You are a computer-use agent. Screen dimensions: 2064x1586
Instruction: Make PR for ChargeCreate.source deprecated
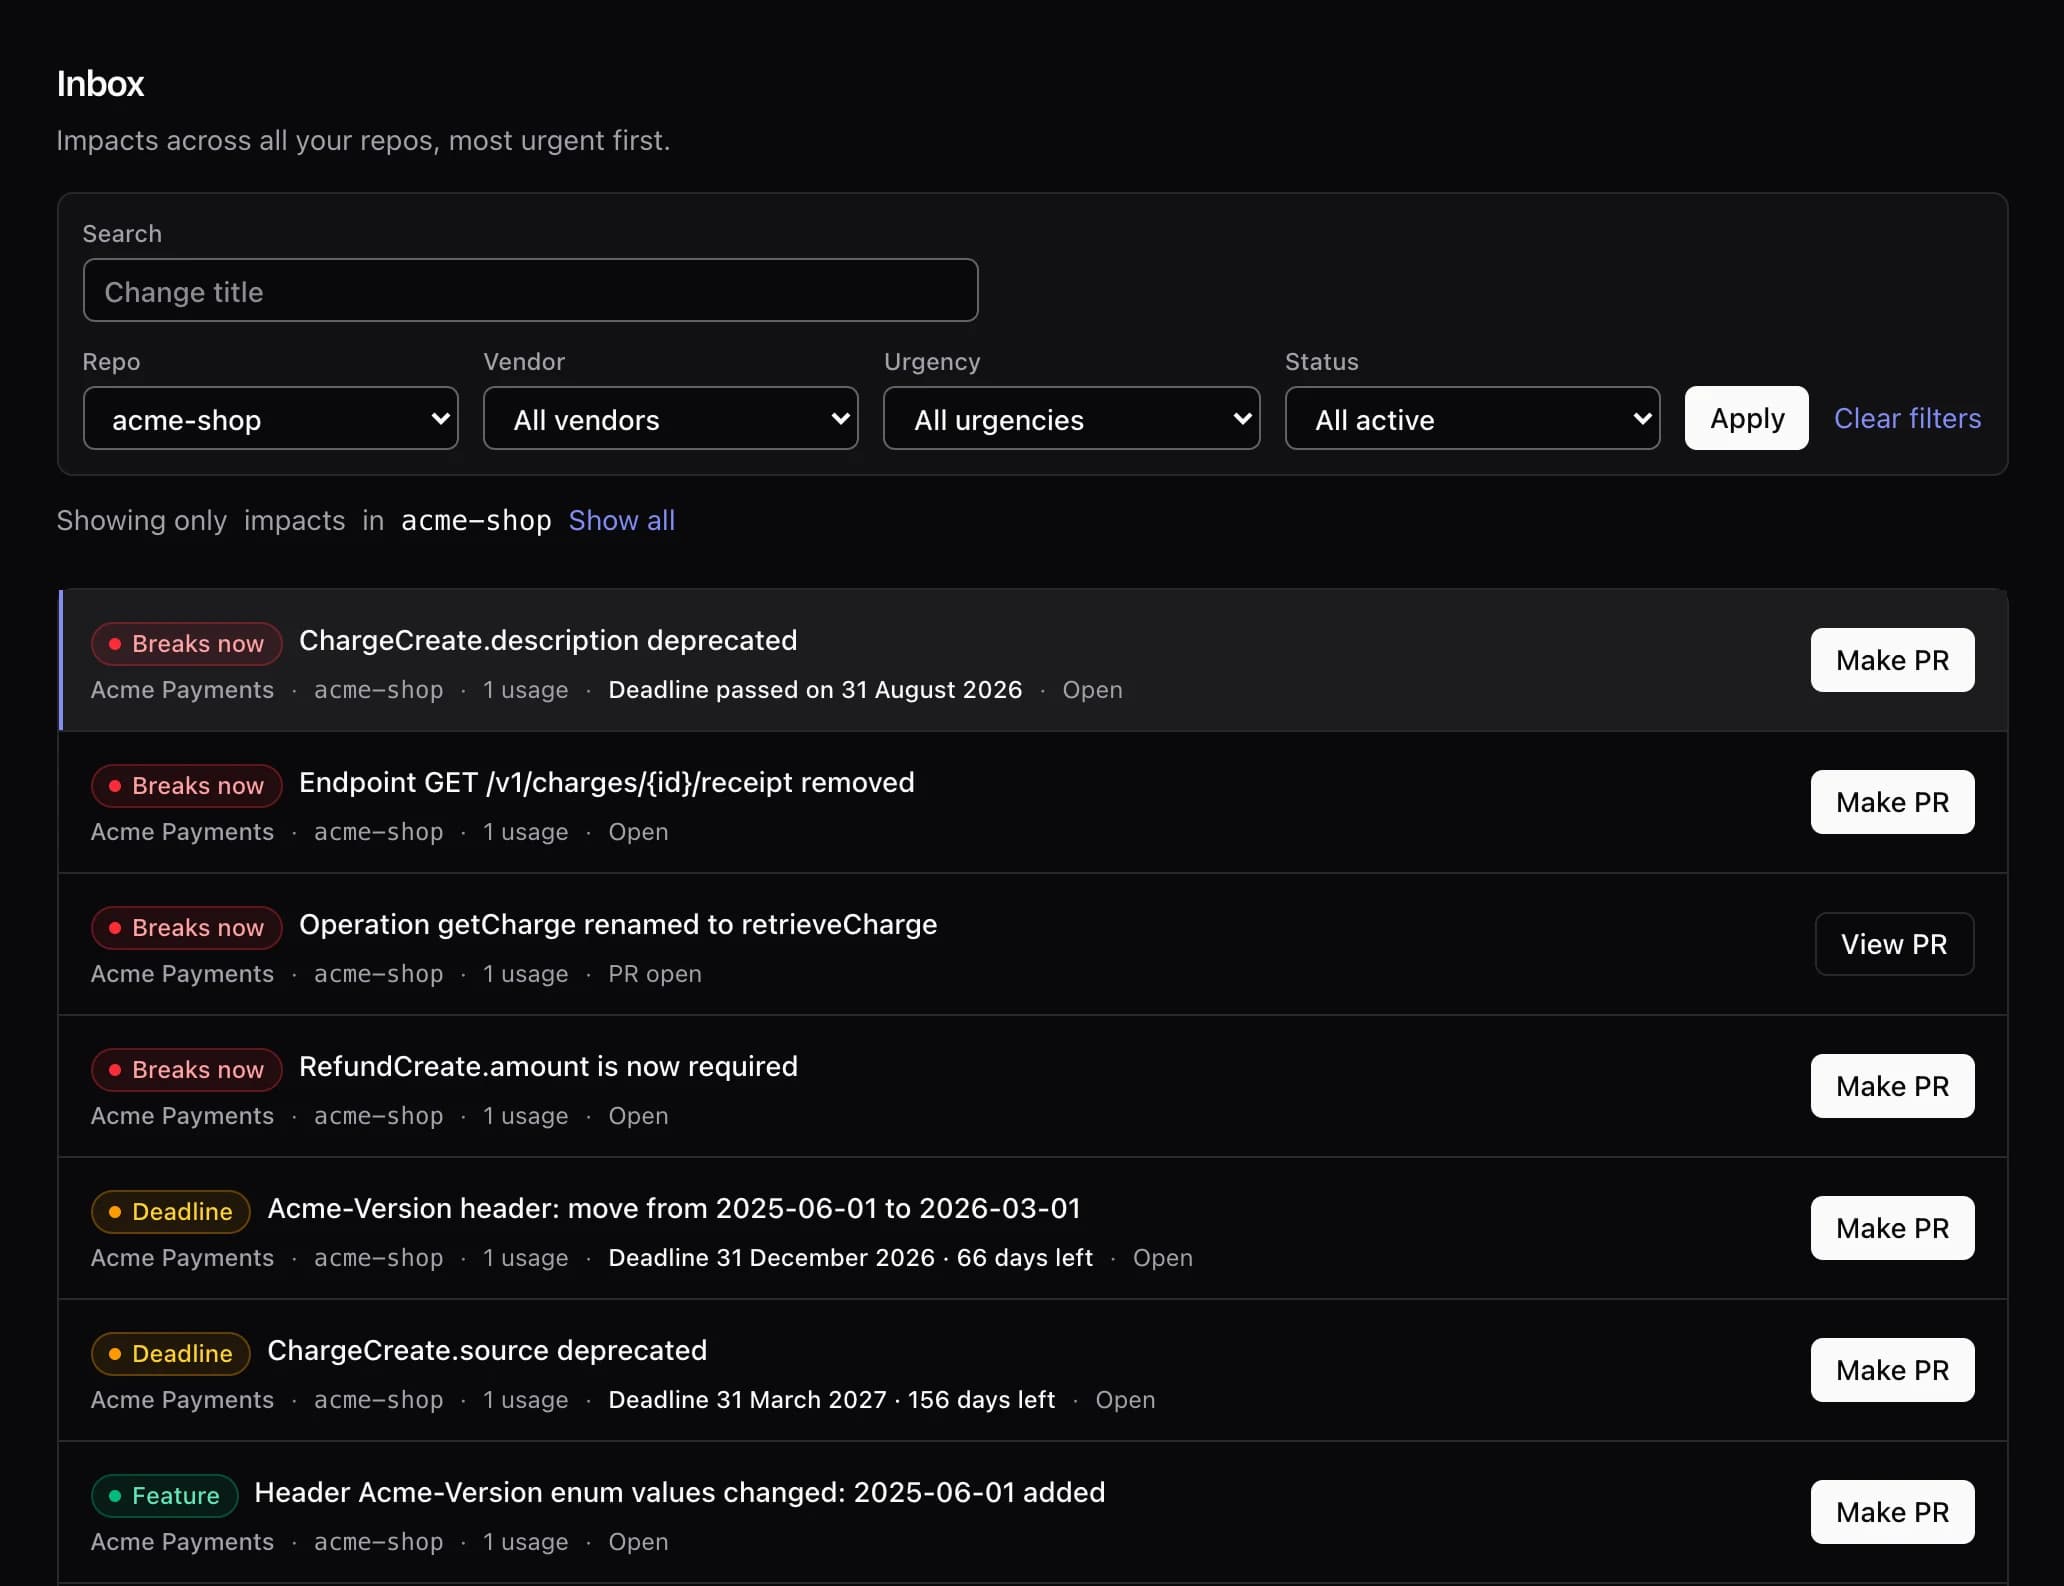[1892, 1370]
